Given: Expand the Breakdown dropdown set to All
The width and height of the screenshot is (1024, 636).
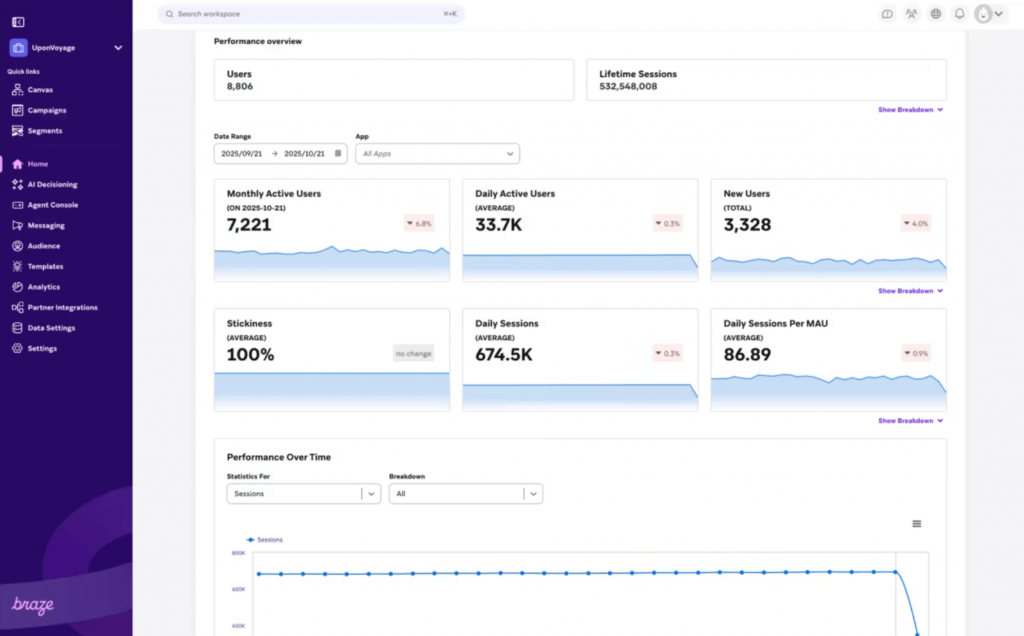Looking at the screenshot, I should pos(465,493).
